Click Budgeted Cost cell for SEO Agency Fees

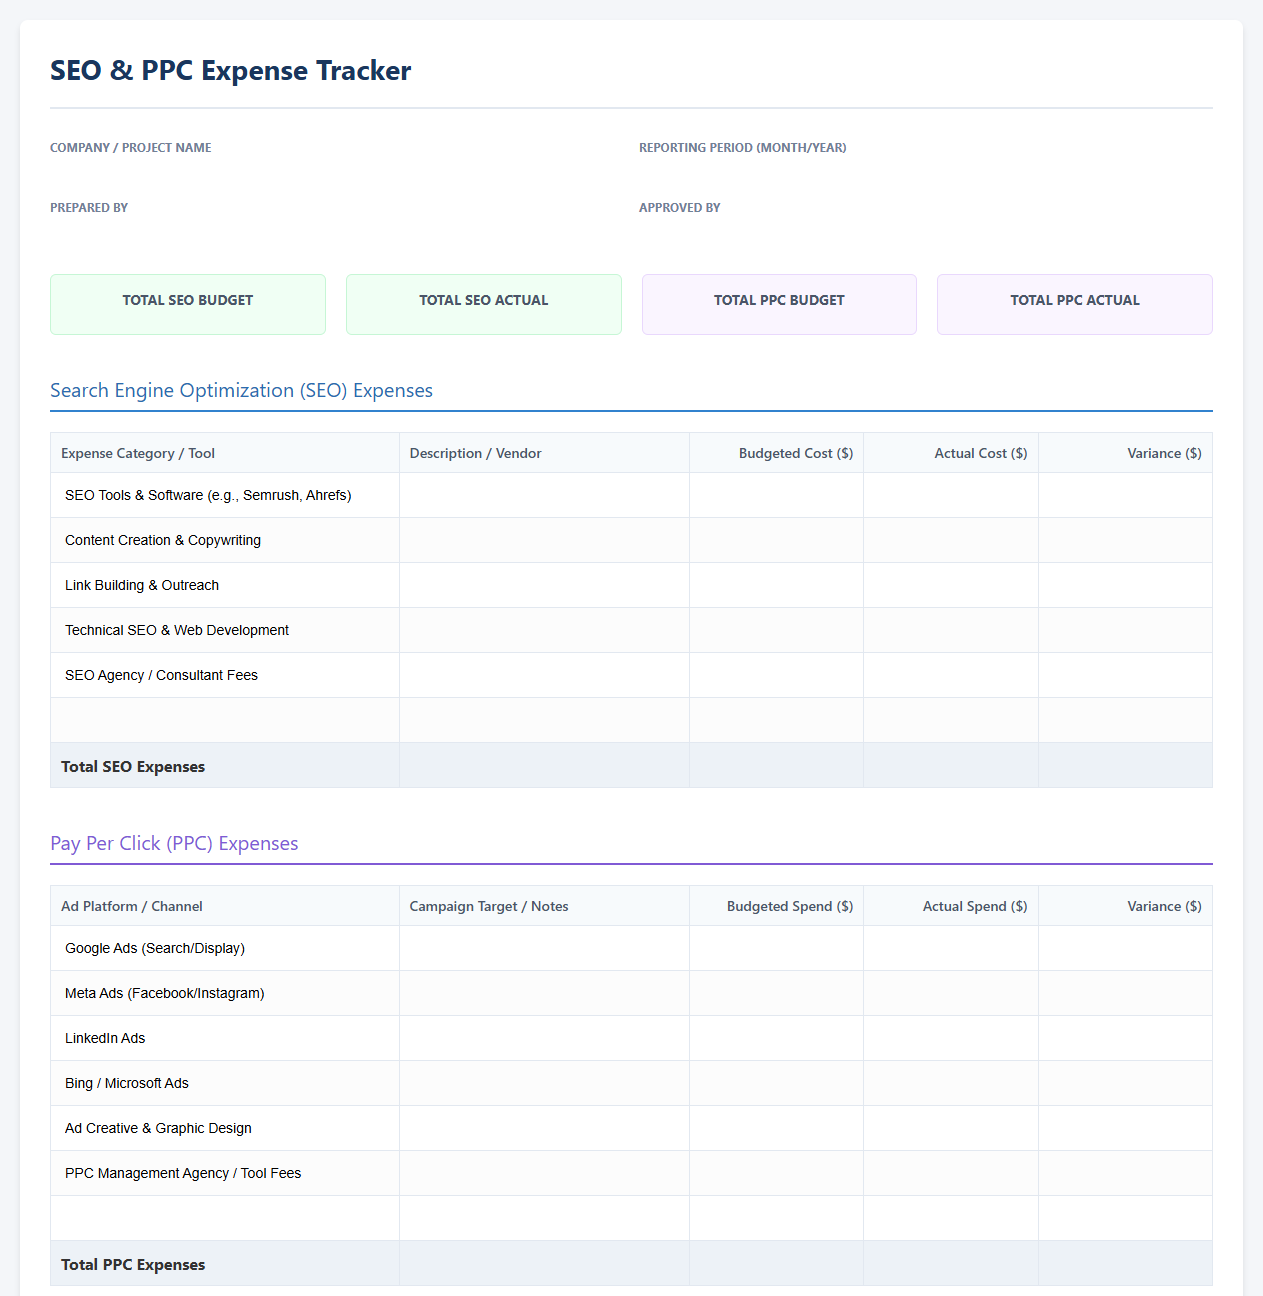pyautogui.click(x=776, y=675)
